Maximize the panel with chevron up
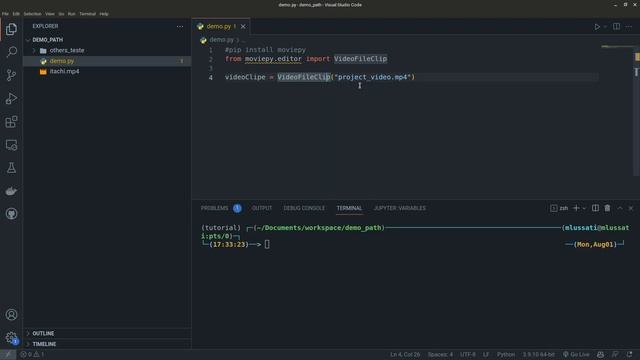The image size is (640, 360). tap(620, 208)
